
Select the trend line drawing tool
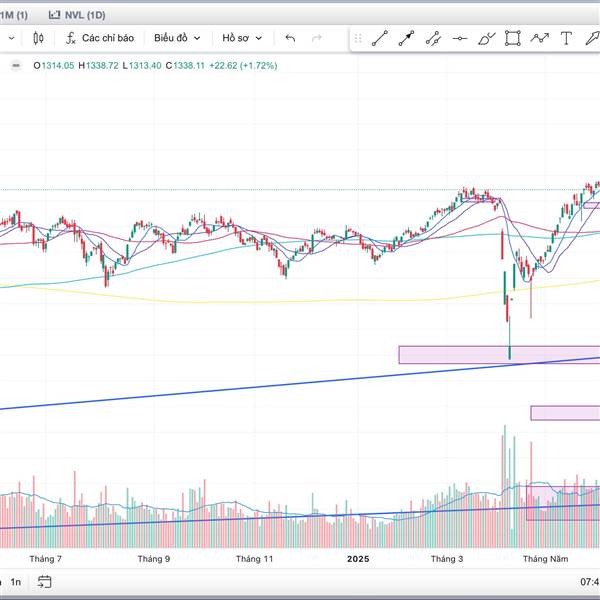[x=380, y=38]
